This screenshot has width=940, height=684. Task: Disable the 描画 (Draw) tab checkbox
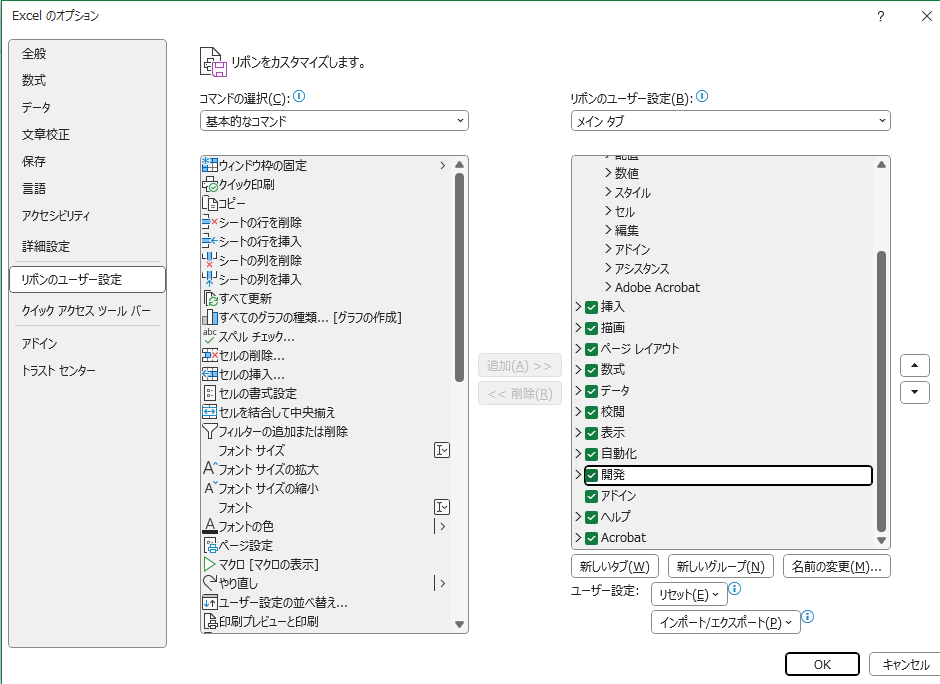point(593,327)
